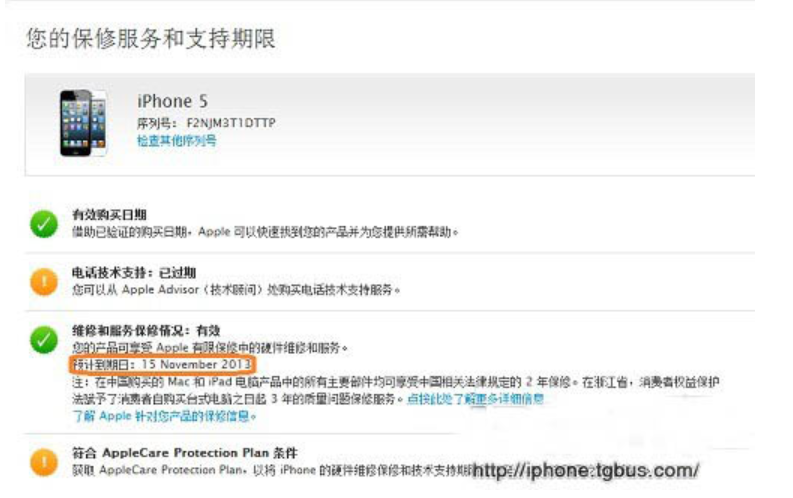
Task: Click the 电话技术支持：已过期 heading
Action: click(134, 273)
